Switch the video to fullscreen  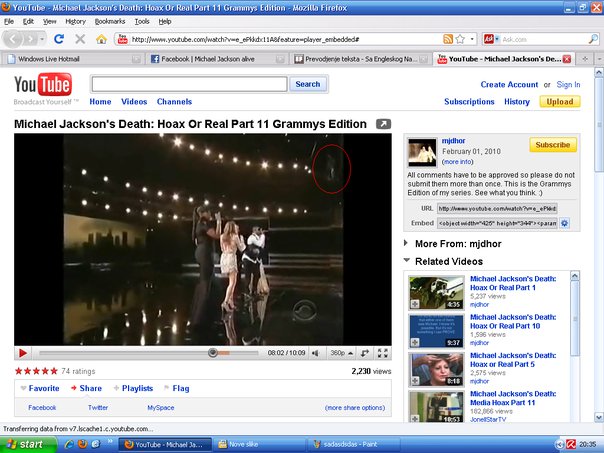pos(383,353)
